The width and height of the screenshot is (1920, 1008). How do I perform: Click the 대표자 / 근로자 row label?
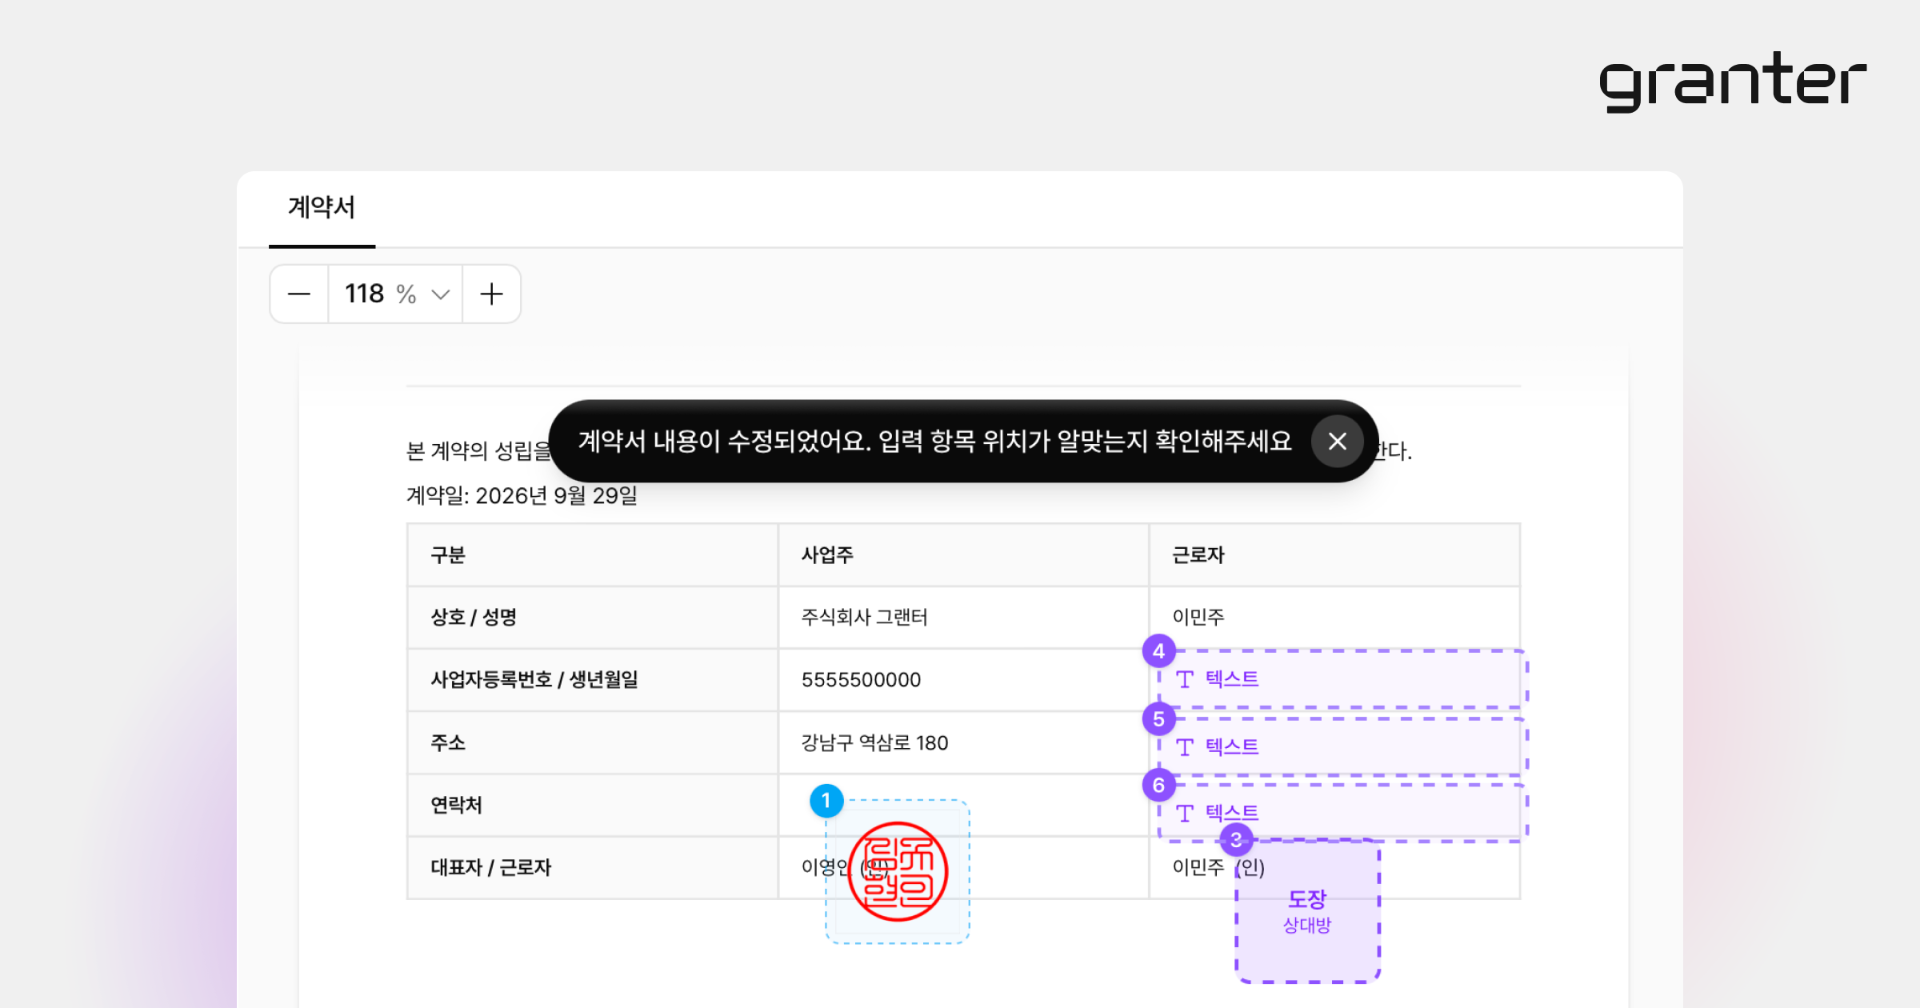(x=491, y=867)
